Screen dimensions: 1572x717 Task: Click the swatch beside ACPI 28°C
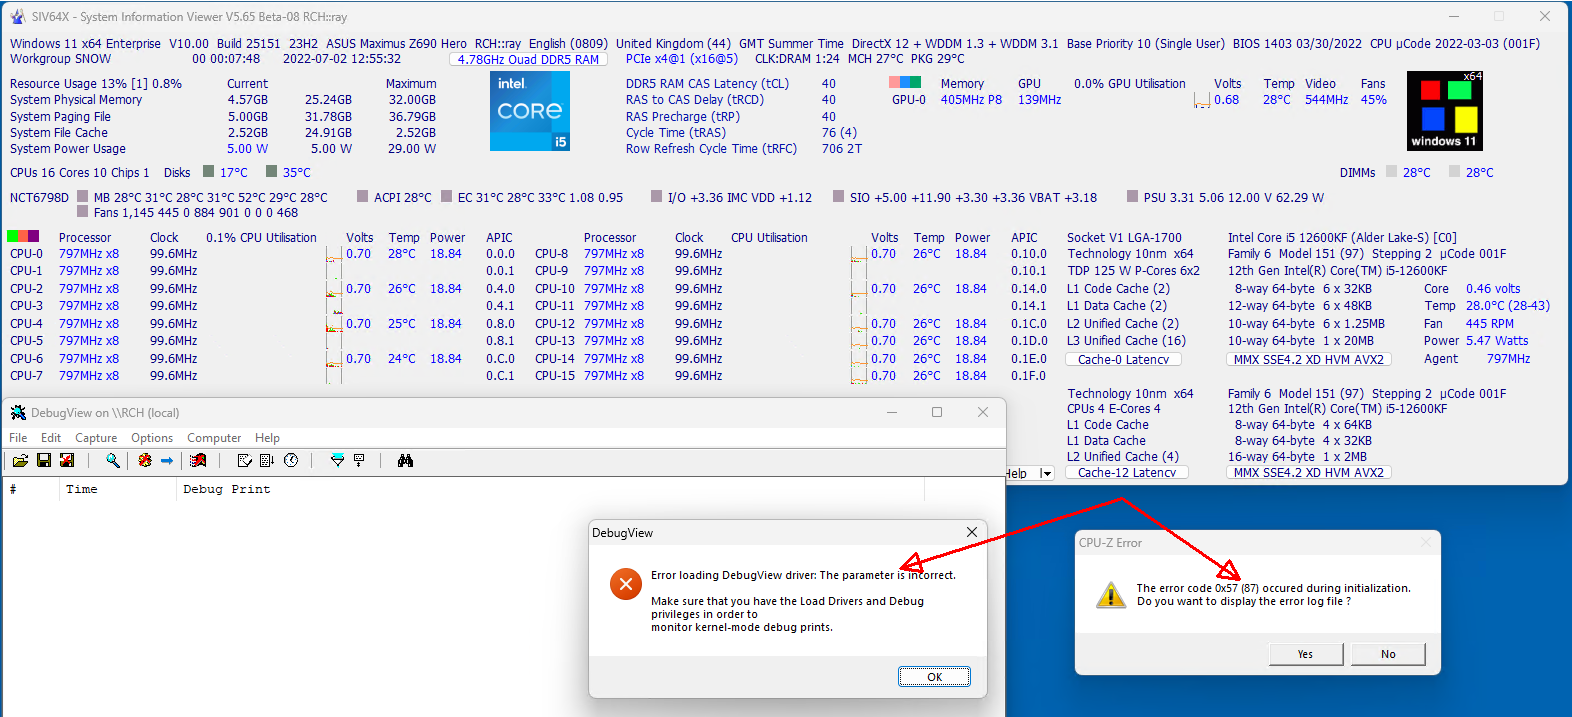pos(363,196)
